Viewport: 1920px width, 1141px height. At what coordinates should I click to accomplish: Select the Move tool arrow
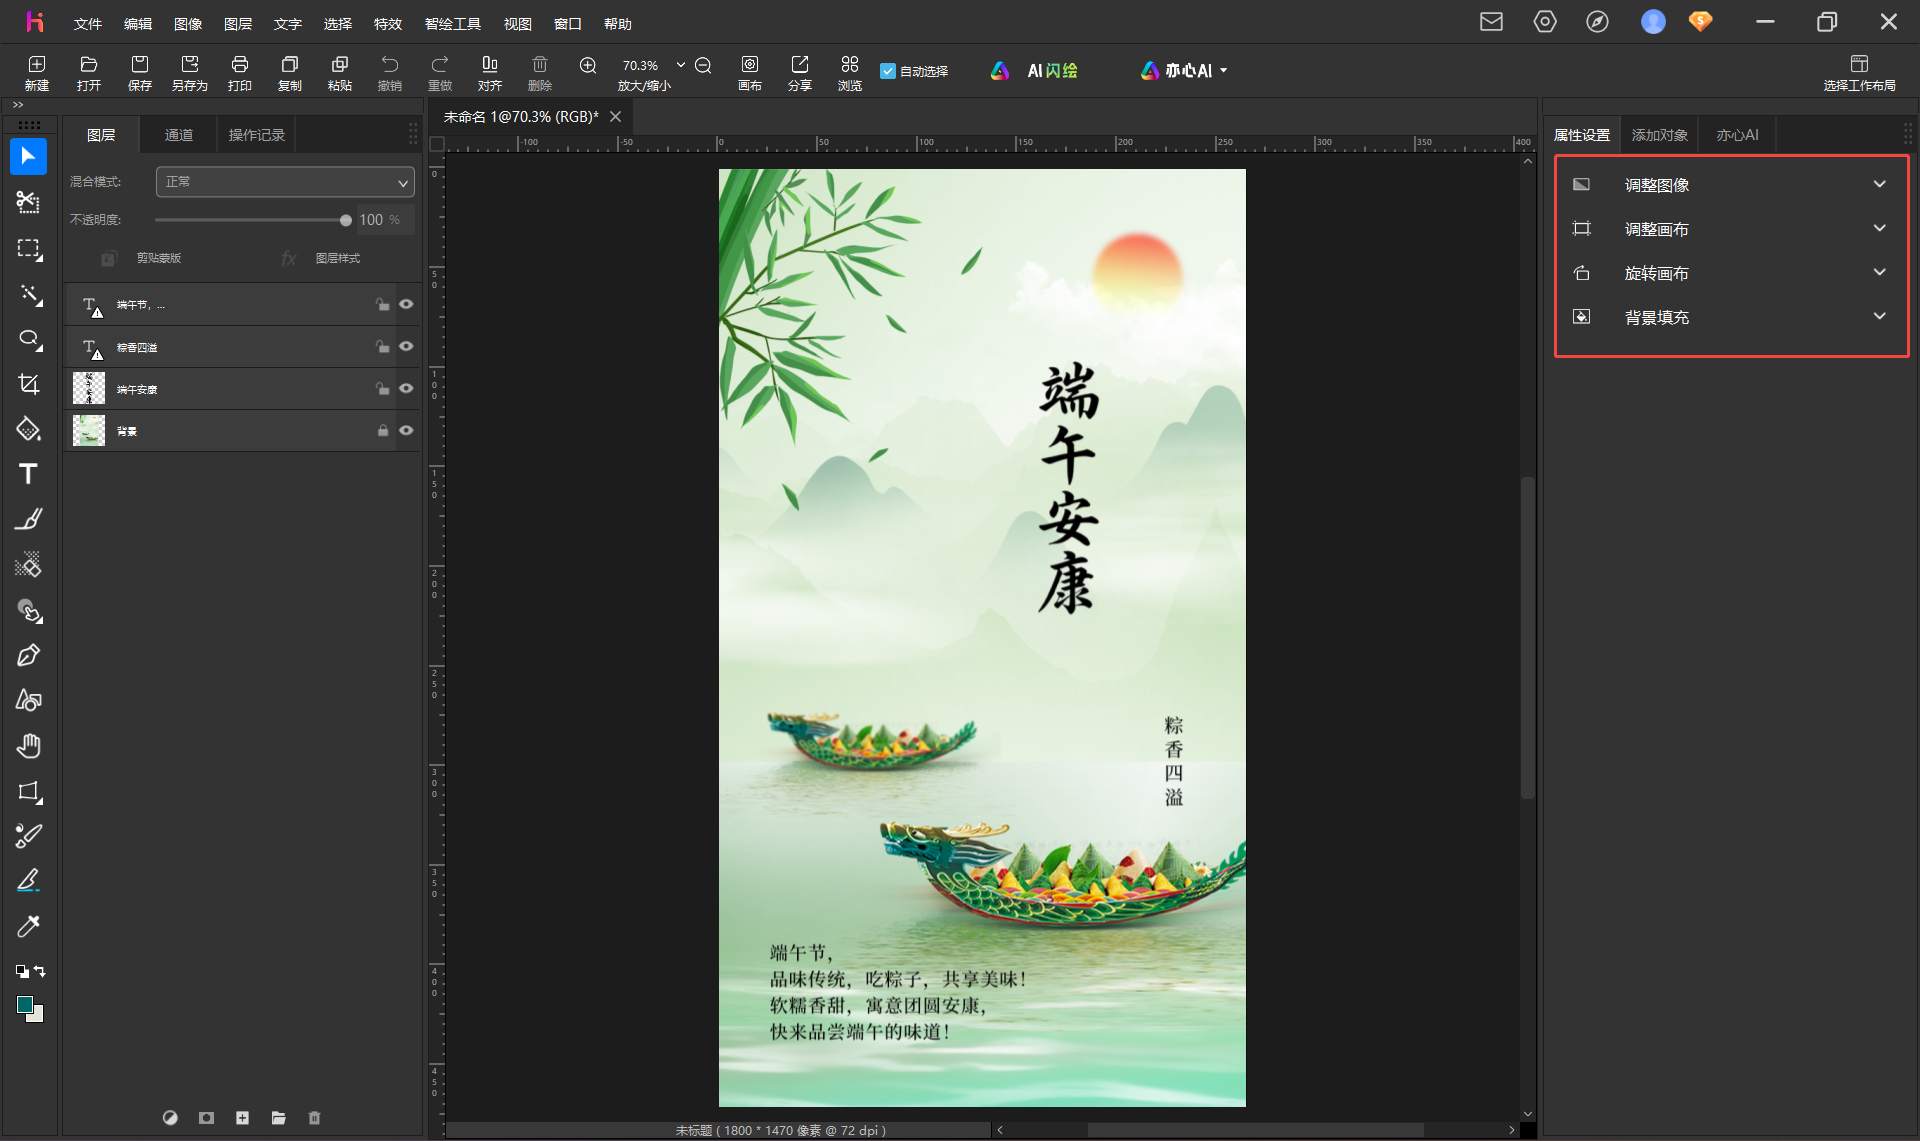pos(28,157)
